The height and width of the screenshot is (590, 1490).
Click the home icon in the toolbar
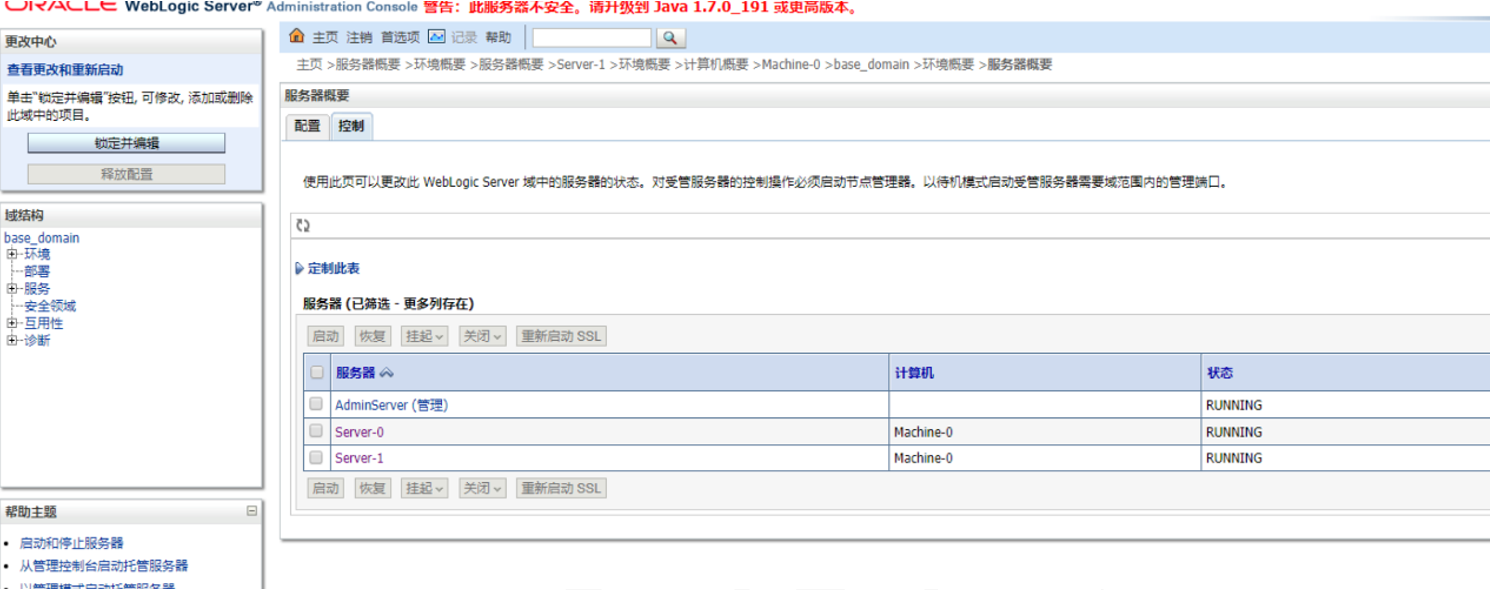(x=296, y=37)
